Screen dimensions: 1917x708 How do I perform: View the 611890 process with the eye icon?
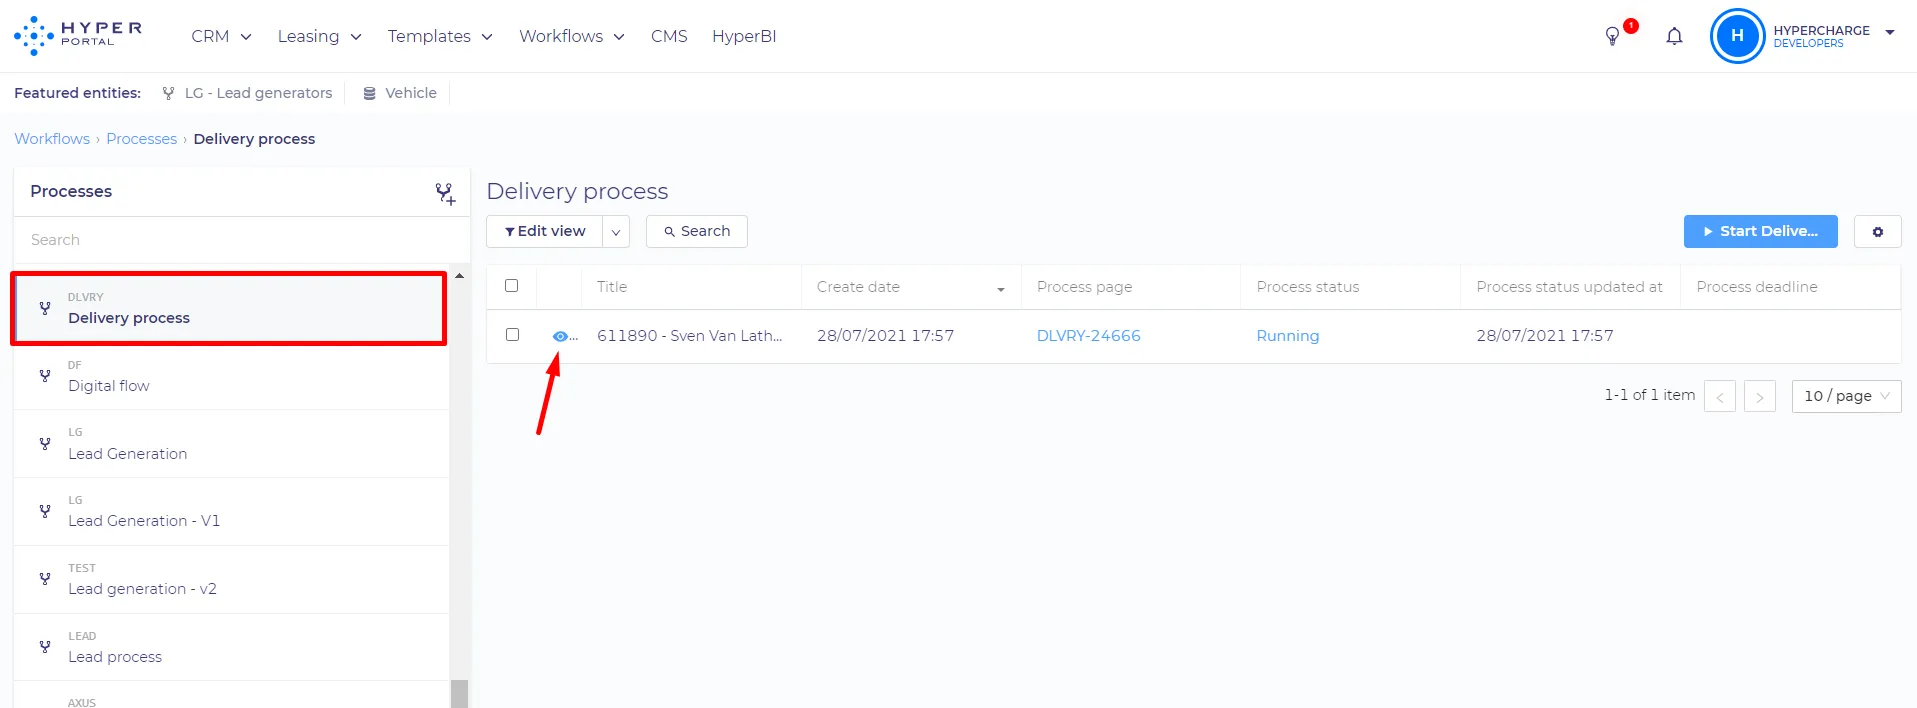[x=560, y=336]
